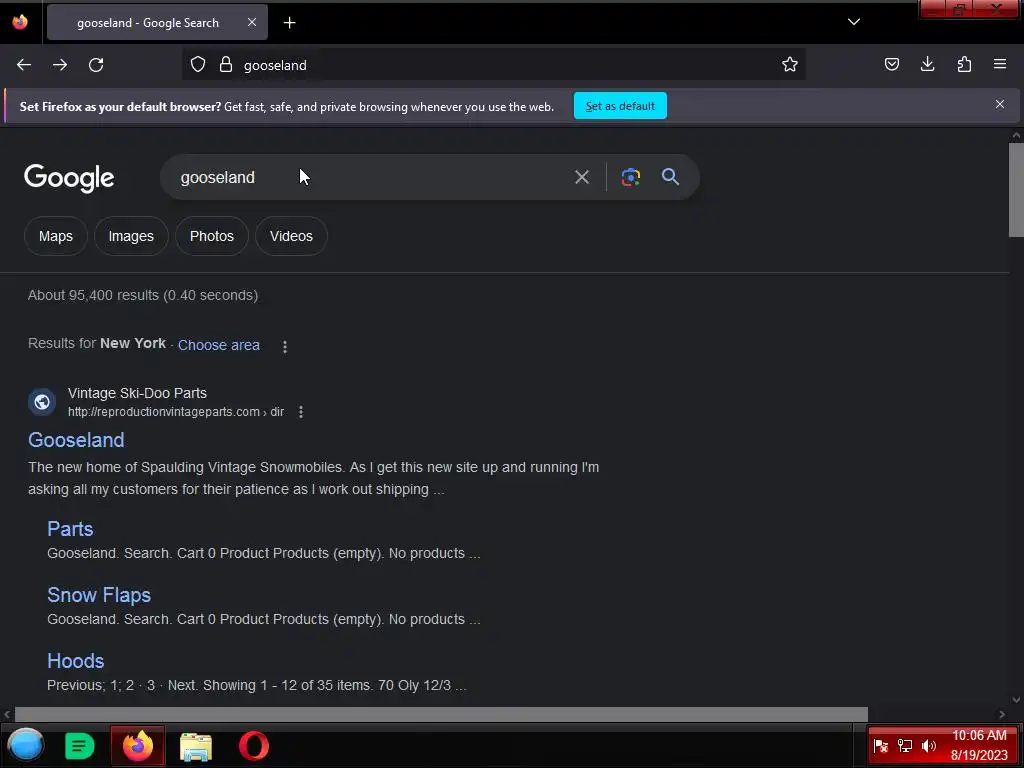Search by image with Google Lens icon
Image resolution: width=1024 pixels, height=768 pixels.
coord(631,177)
